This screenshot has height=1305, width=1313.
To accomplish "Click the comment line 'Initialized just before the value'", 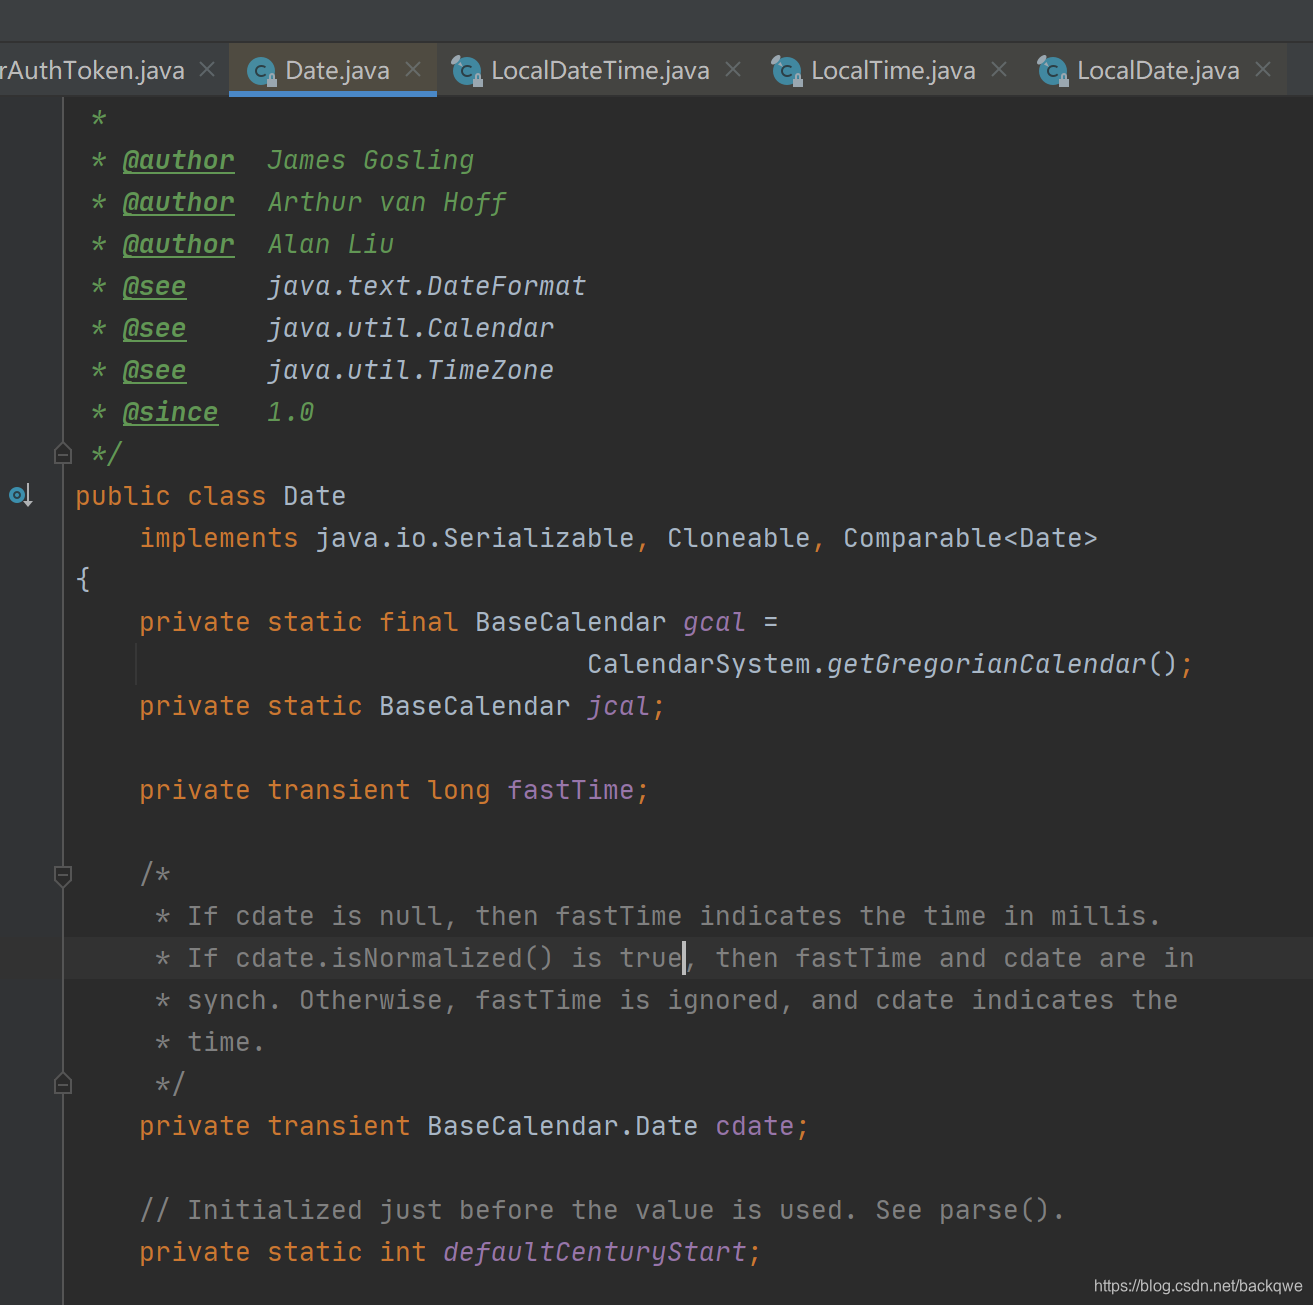I will click(602, 1210).
